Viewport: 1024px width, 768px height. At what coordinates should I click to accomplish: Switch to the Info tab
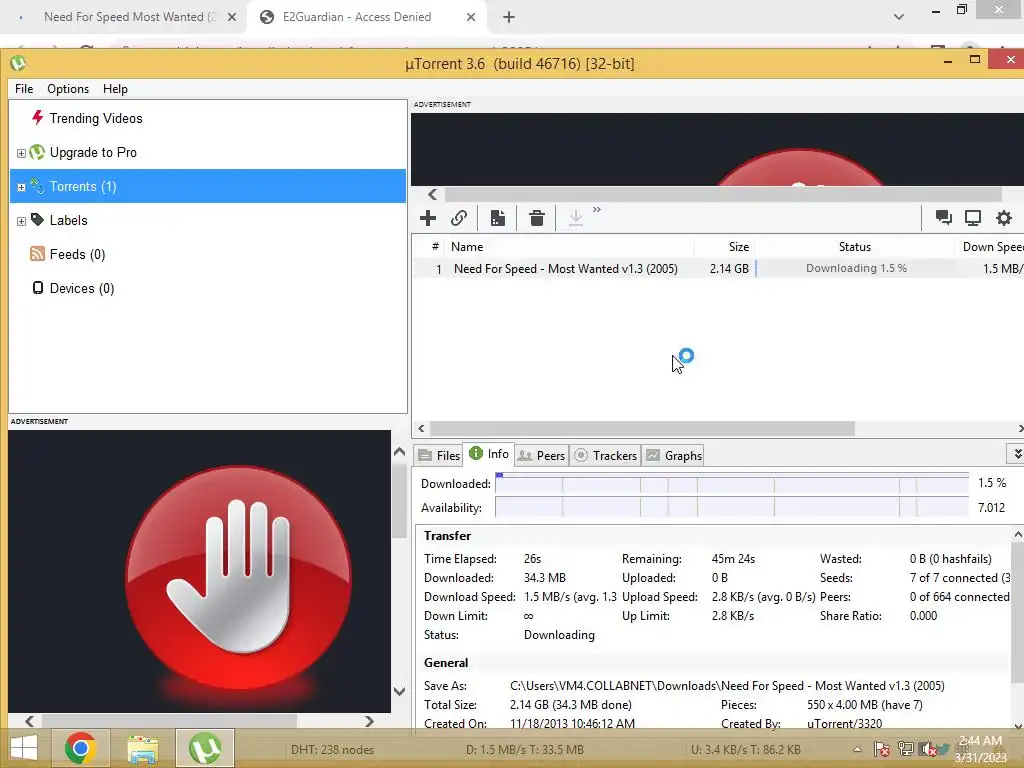(489, 454)
